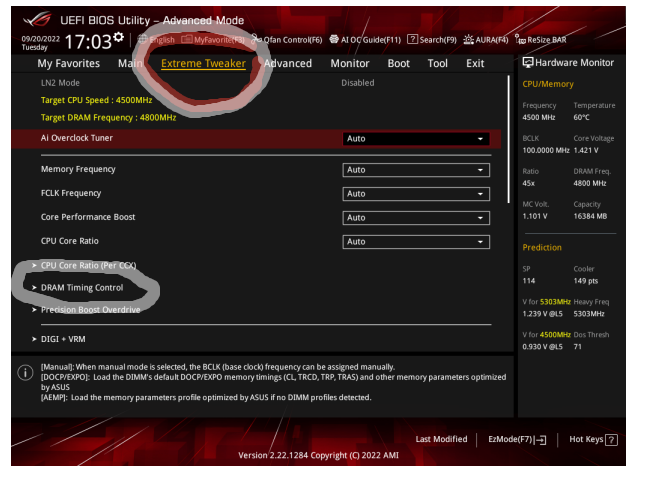Open the CPU Core Ratio dropdown

click(x=416, y=242)
